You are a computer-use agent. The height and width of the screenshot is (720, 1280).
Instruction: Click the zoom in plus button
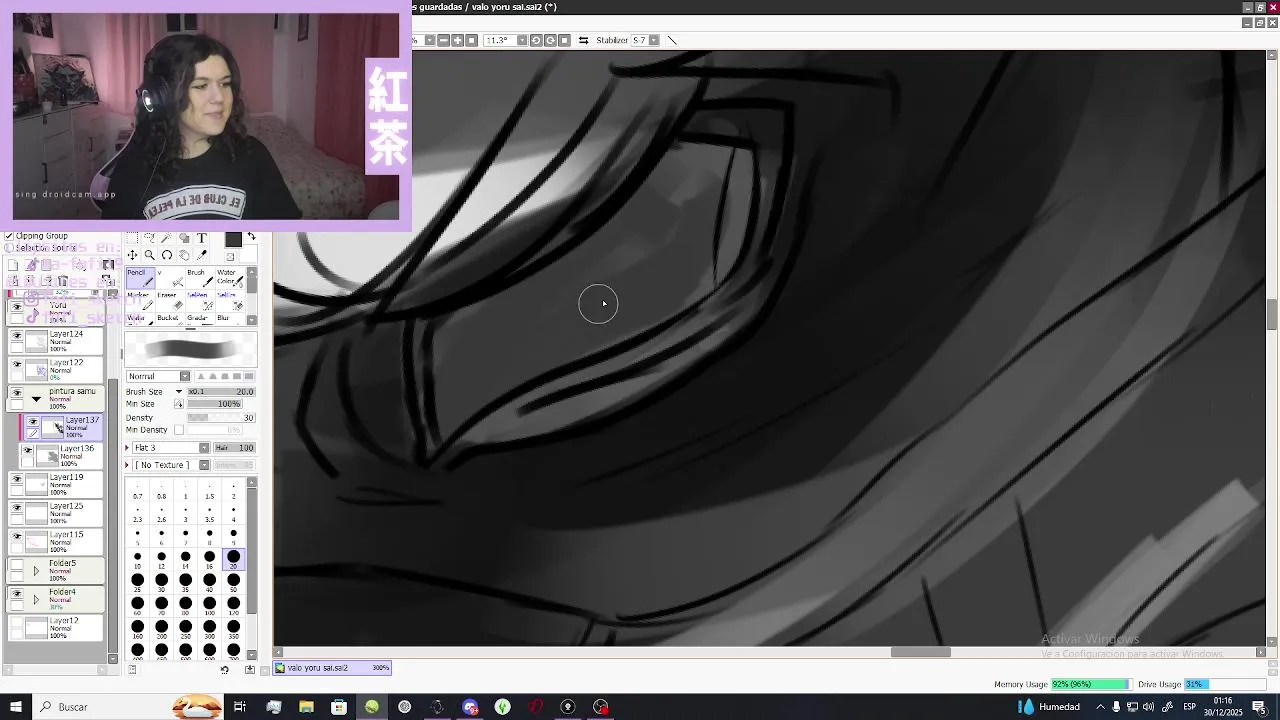tap(457, 40)
